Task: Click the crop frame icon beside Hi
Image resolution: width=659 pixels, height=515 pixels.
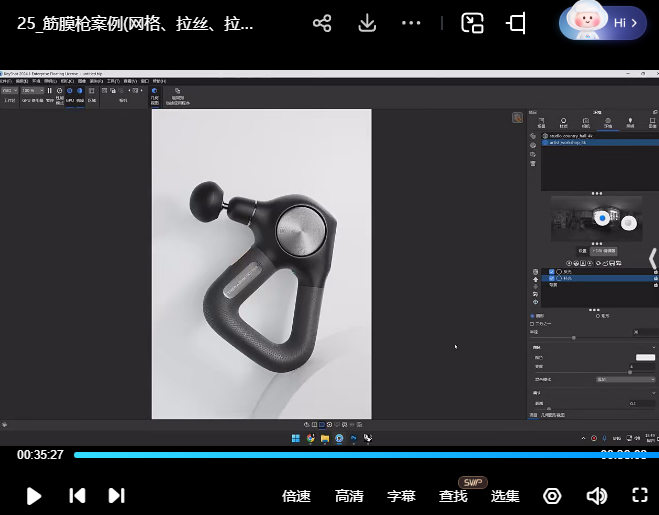Action: (x=517, y=23)
